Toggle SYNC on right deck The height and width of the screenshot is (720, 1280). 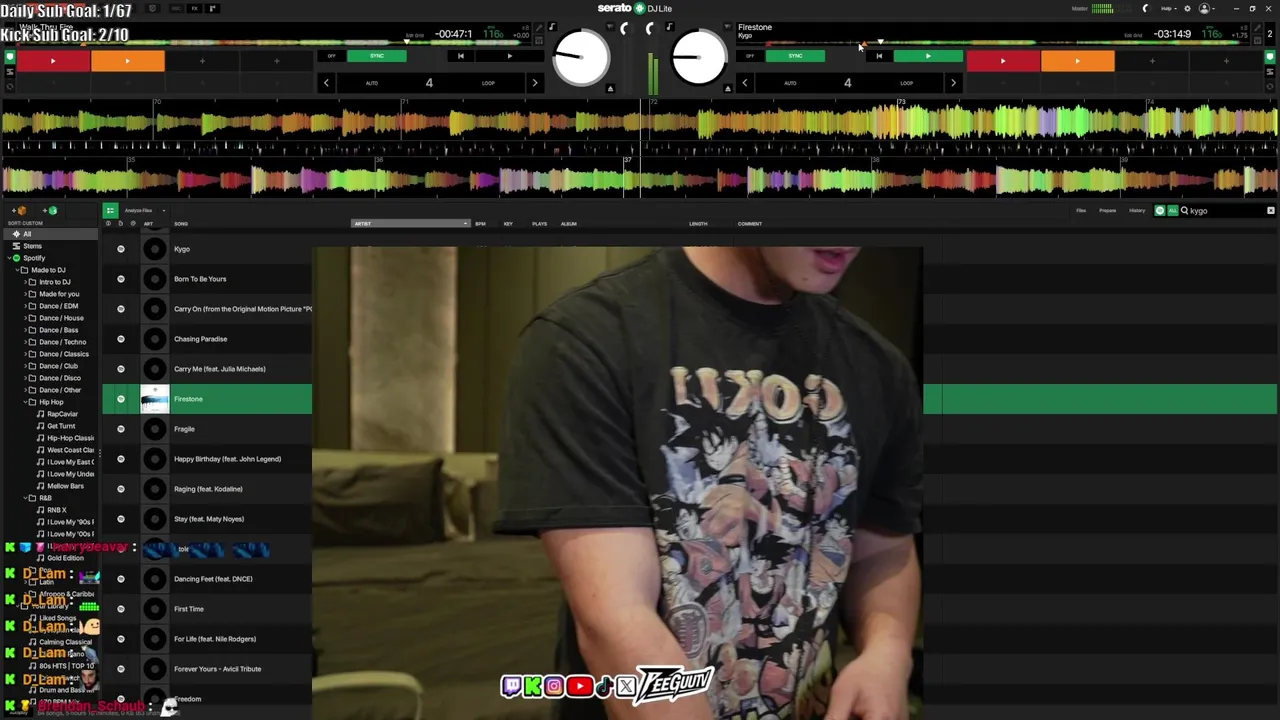pyautogui.click(x=795, y=56)
